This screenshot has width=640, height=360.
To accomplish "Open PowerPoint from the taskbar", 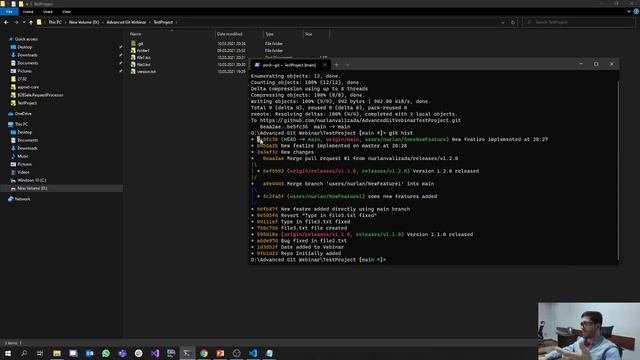I will point(220,353).
